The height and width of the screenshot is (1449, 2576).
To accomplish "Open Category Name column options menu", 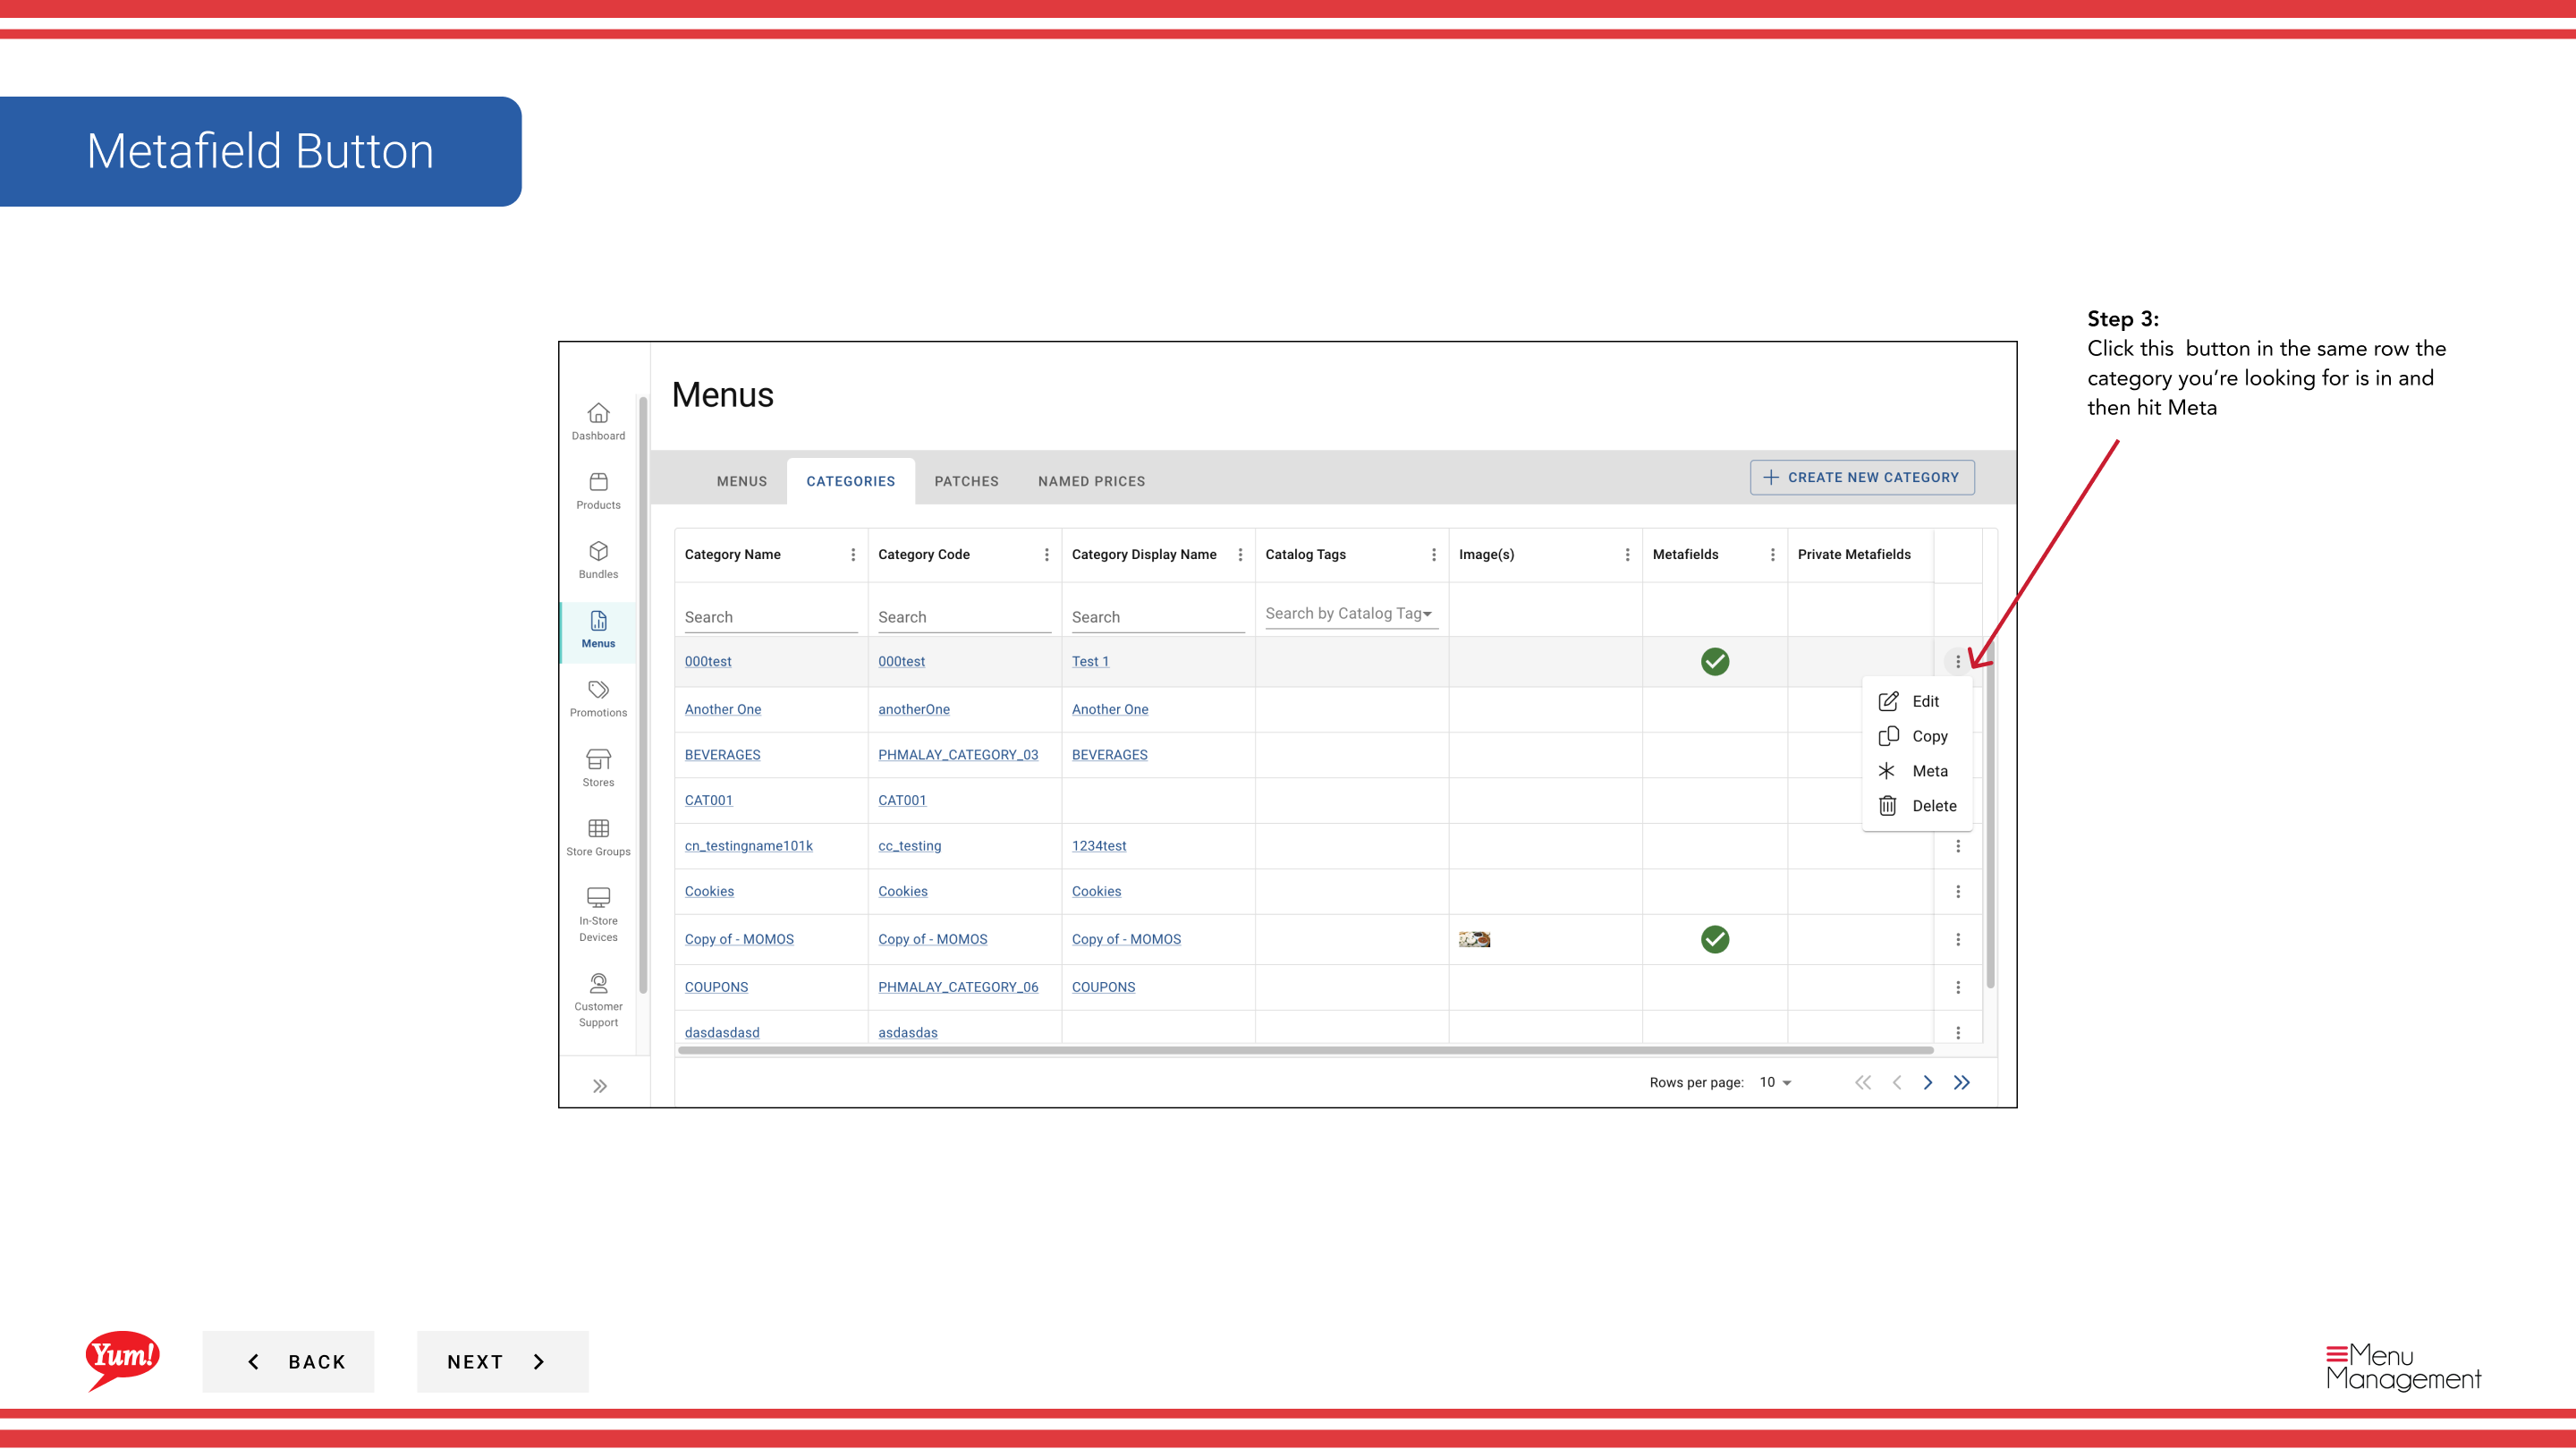I will coord(852,554).
